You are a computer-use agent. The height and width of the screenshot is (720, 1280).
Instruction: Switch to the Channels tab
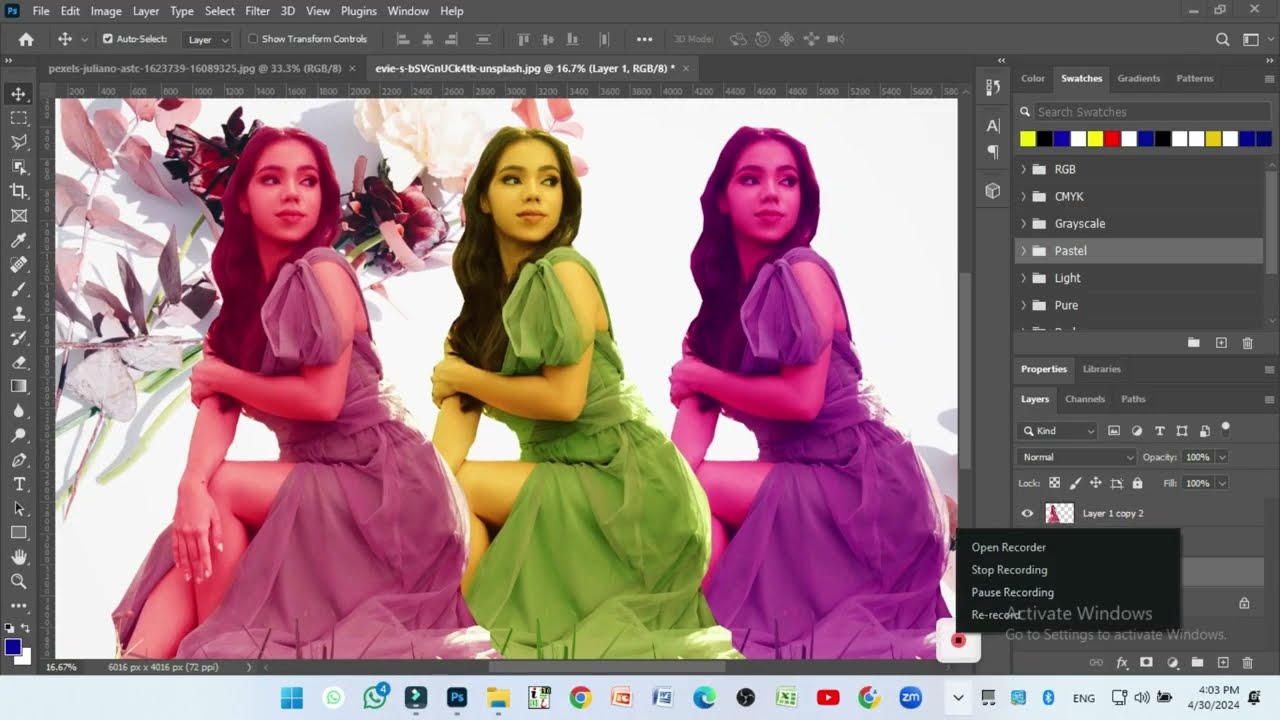(x=1084, y=399)
